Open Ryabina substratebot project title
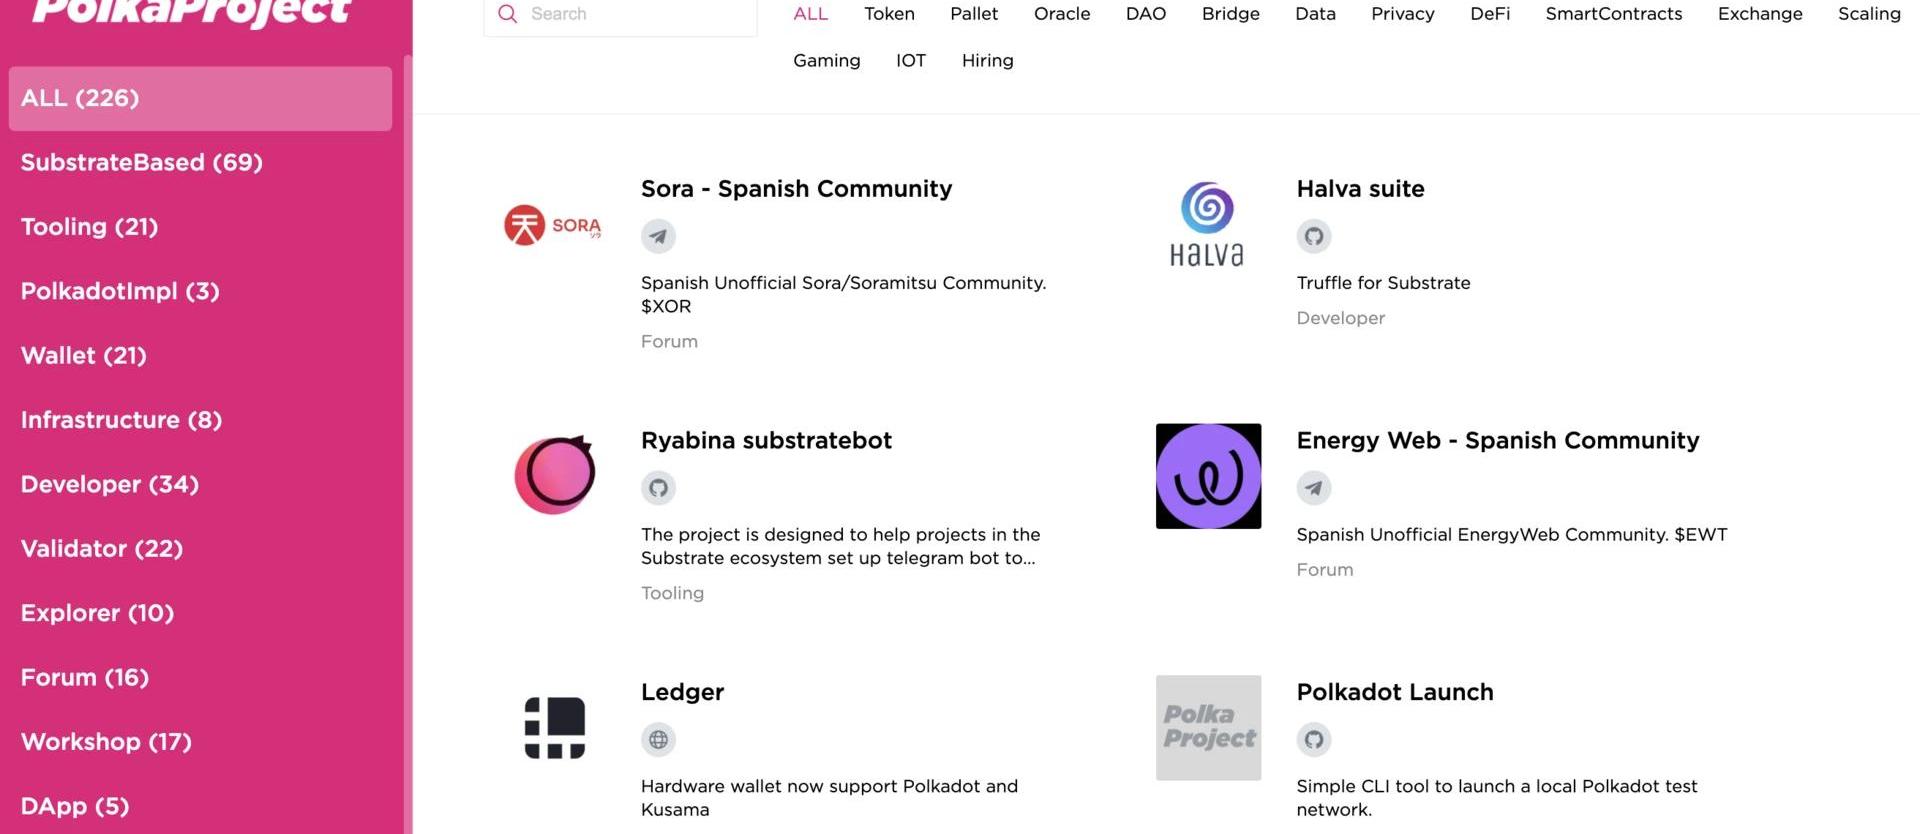Viewport: 1920px width, 834px height. [x=766, y=441]
